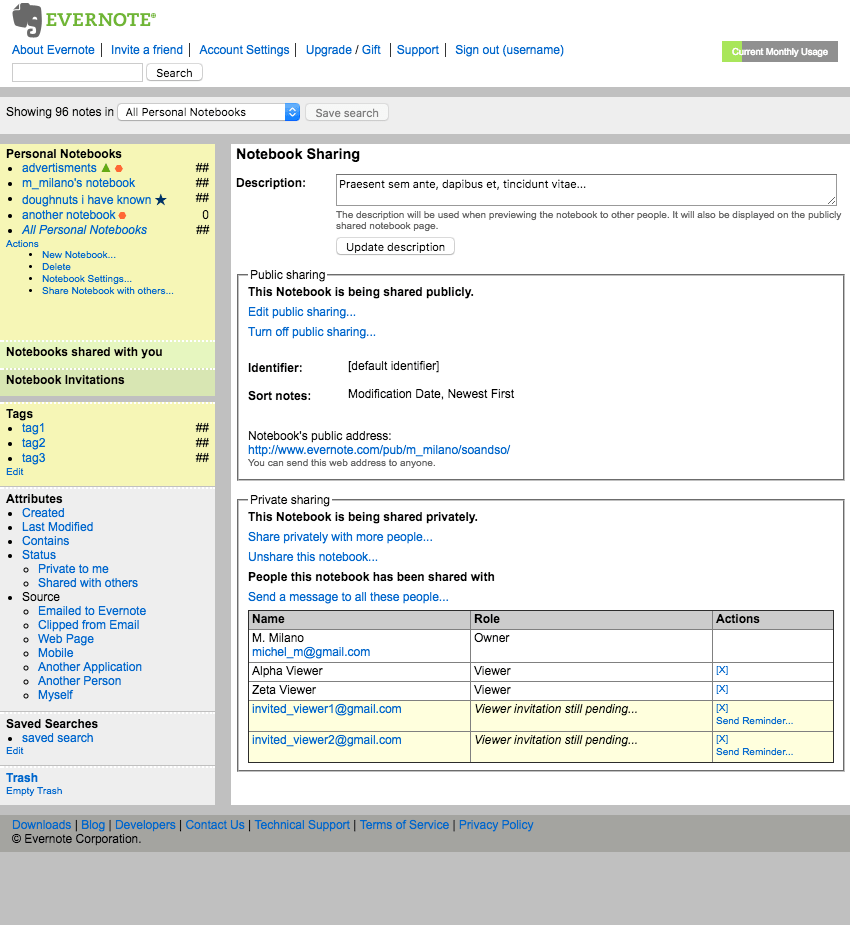Click the Delete notebook action

(x=56, y=267)
